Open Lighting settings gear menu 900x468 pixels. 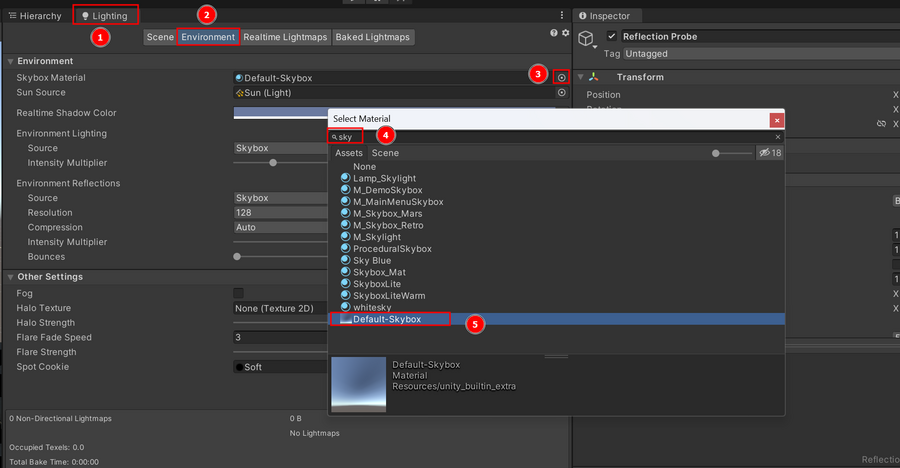565,33
